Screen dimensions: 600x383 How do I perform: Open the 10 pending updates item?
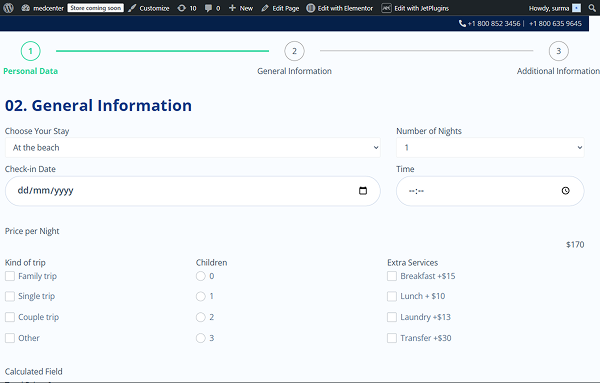(x=187, y=8)
